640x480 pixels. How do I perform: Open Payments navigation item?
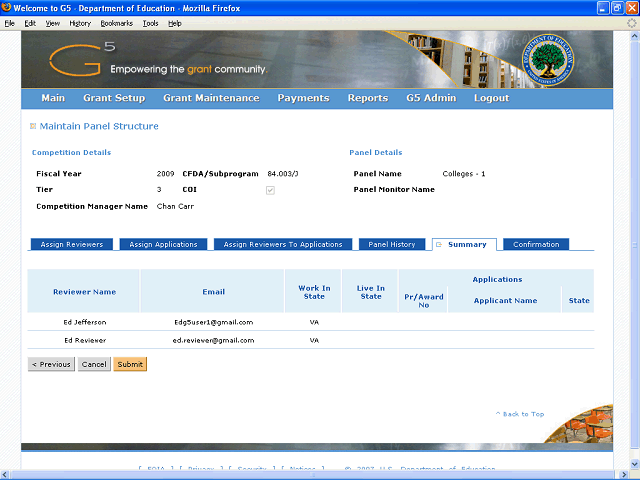tap(303, 98)
